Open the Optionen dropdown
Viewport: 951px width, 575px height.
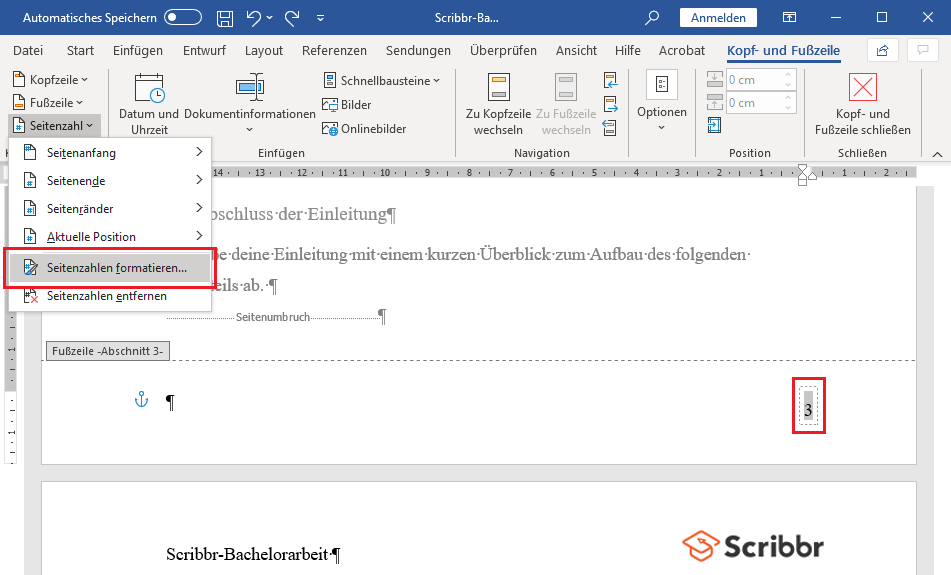point(662,102)
